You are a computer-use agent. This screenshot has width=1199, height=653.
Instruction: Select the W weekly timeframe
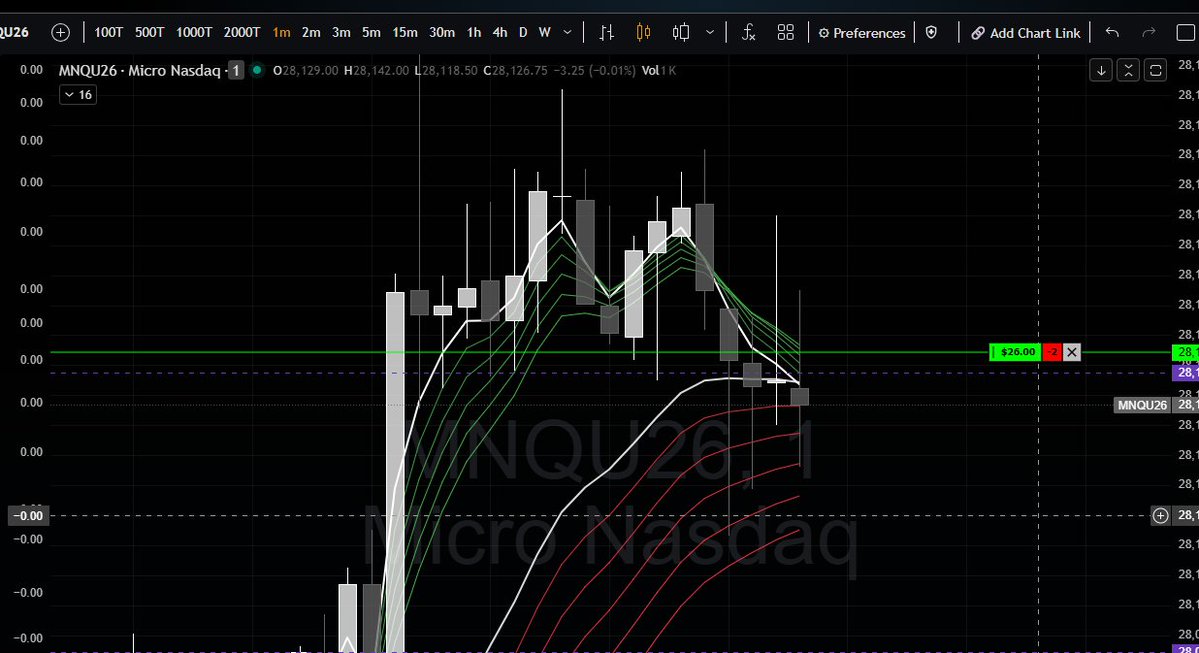tap(544, 32)
